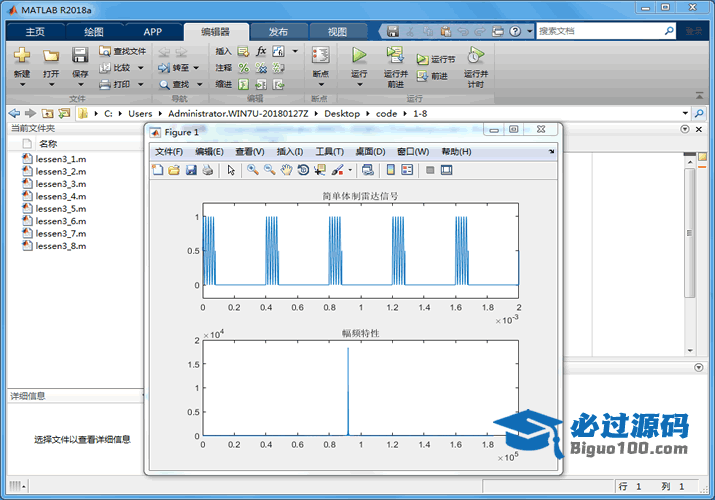Switch to the Home (主页) tab
715x500 pixels.
click(36, 32)
